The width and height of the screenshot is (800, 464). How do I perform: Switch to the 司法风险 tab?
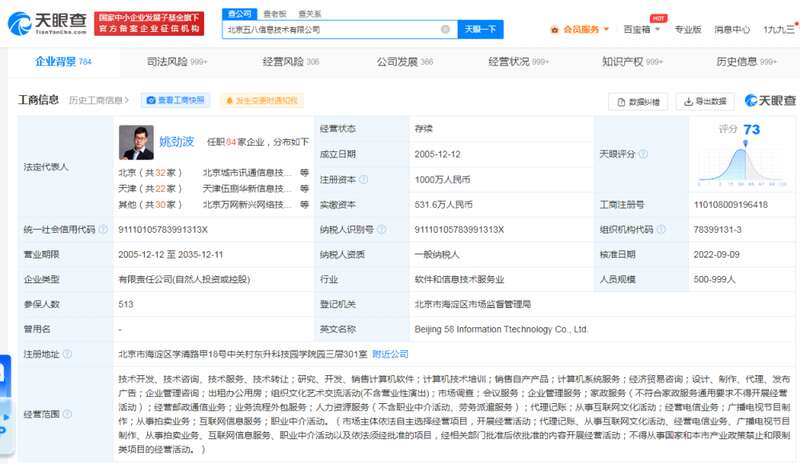point(177,62)
